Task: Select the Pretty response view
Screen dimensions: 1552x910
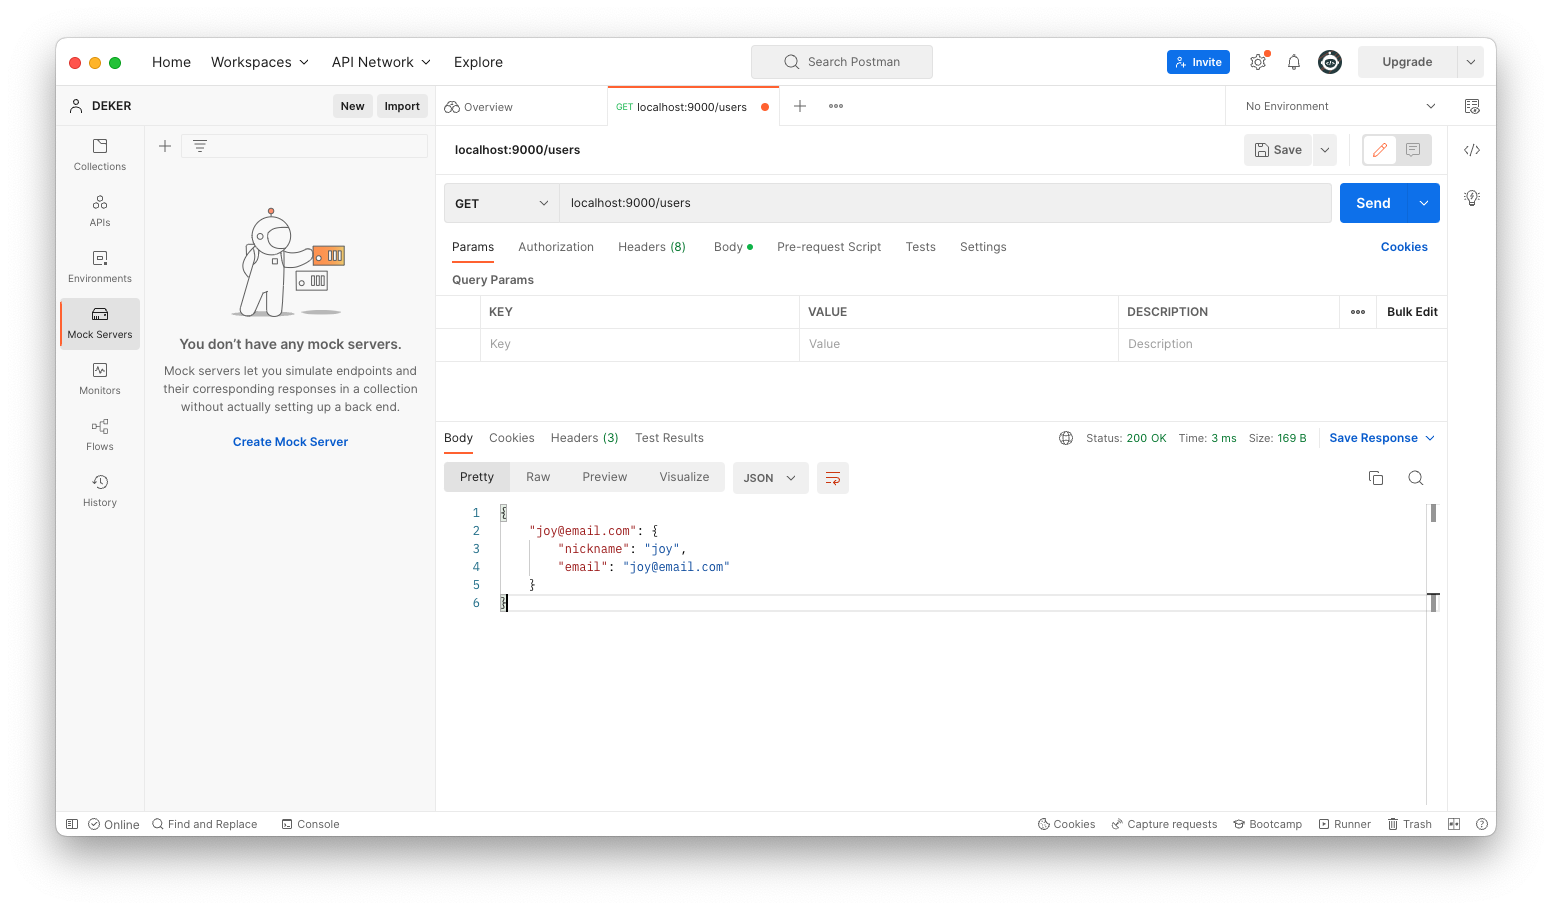Action: [477, 477]
